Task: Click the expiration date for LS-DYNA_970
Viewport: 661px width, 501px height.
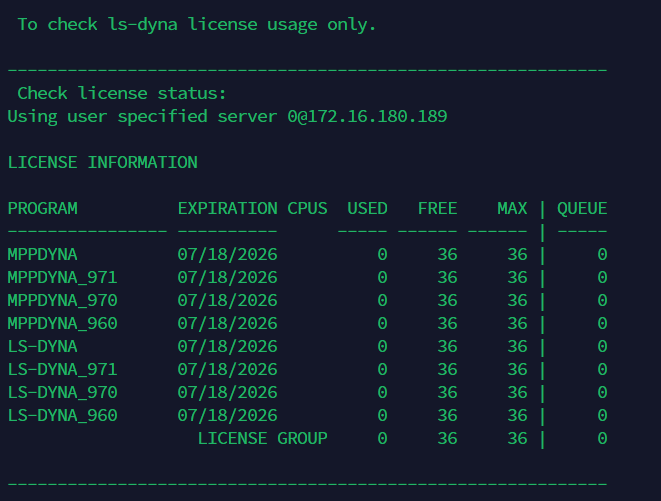Action: pos(227,392)
